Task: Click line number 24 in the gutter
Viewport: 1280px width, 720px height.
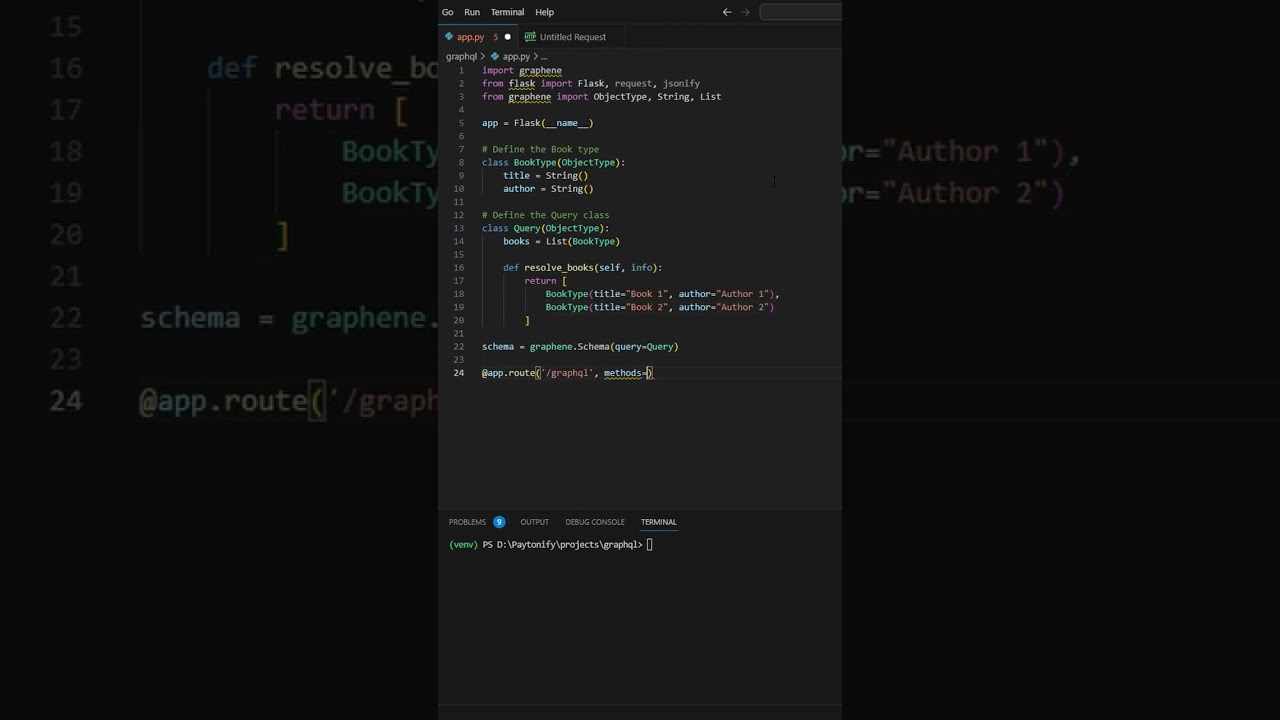Action: (x=459, y=373)
